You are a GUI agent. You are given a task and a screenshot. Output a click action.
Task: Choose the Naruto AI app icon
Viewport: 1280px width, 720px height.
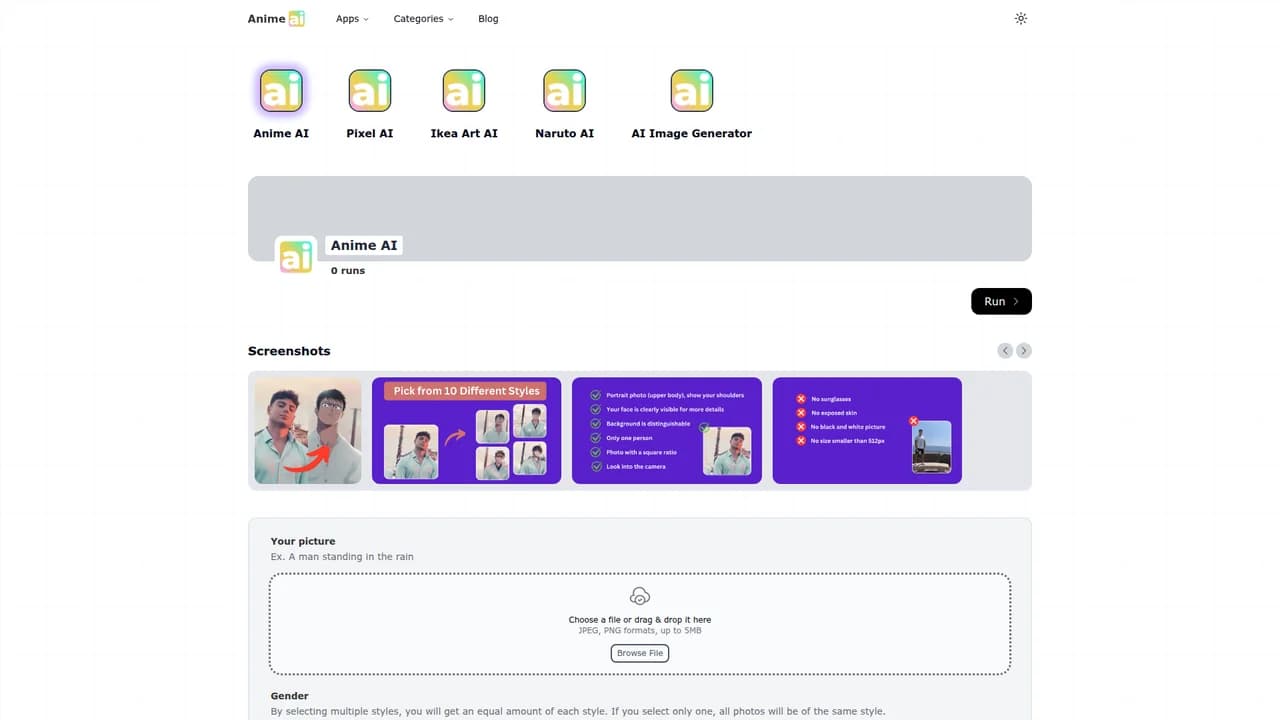coord(564,91)
